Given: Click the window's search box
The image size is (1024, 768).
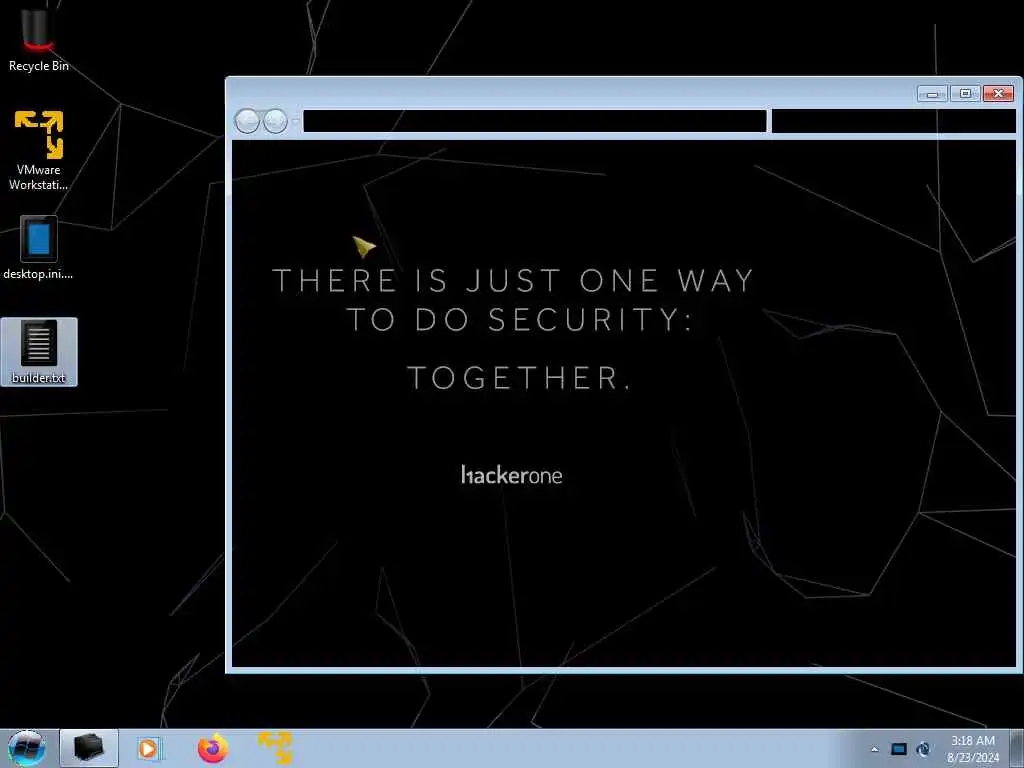Looking at the screenshot, I should [894, 121].
